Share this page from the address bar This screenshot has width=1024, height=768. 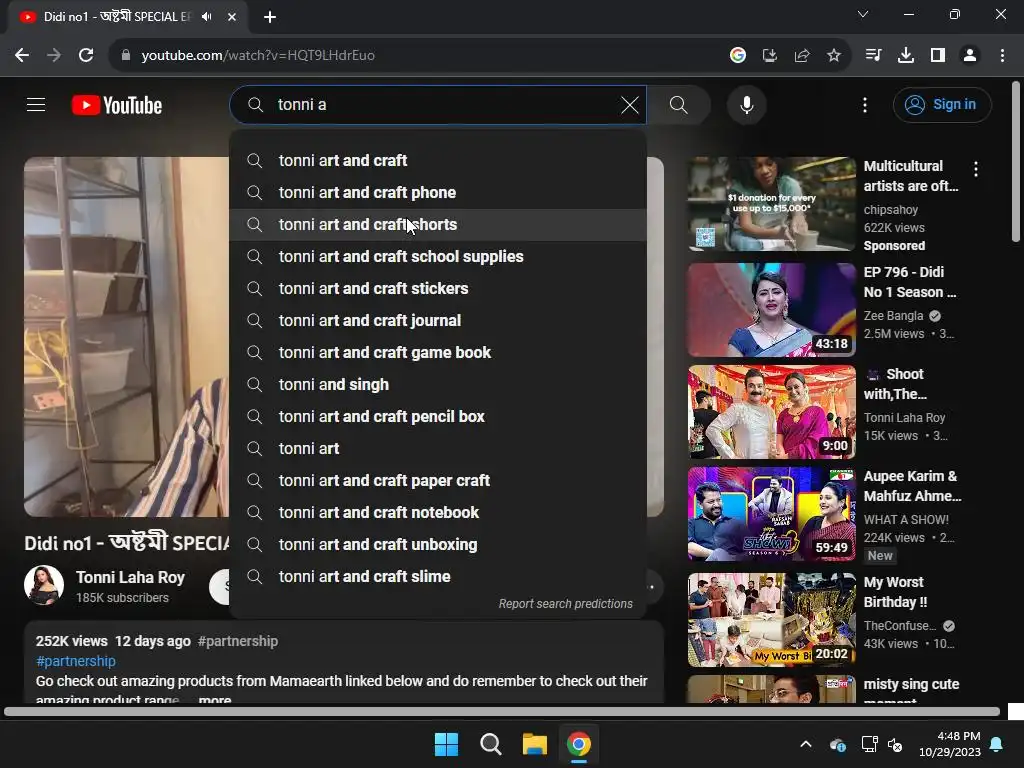point(802,56)
